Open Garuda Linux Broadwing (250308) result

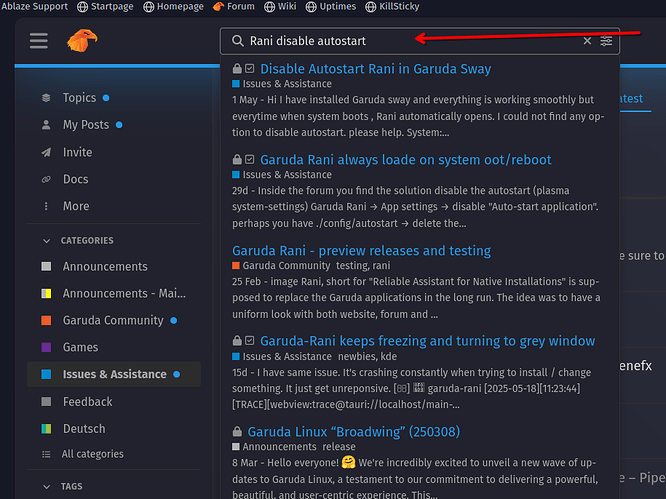pyautogui.click(x=354, y=432)
